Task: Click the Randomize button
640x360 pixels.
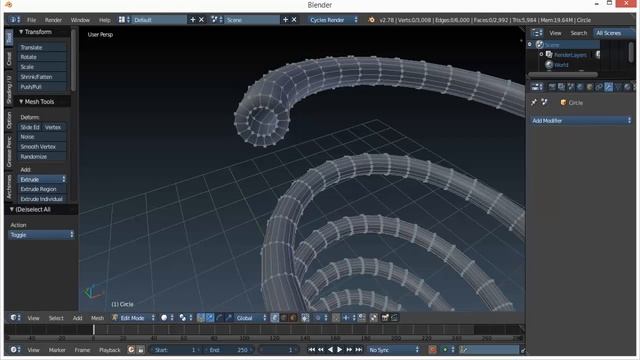Action: (x=42, y=156)
